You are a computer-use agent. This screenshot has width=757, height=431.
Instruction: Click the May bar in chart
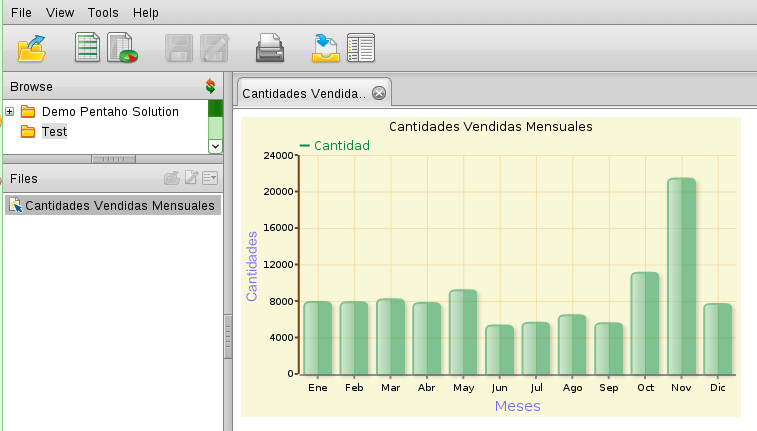pos(463,332)
